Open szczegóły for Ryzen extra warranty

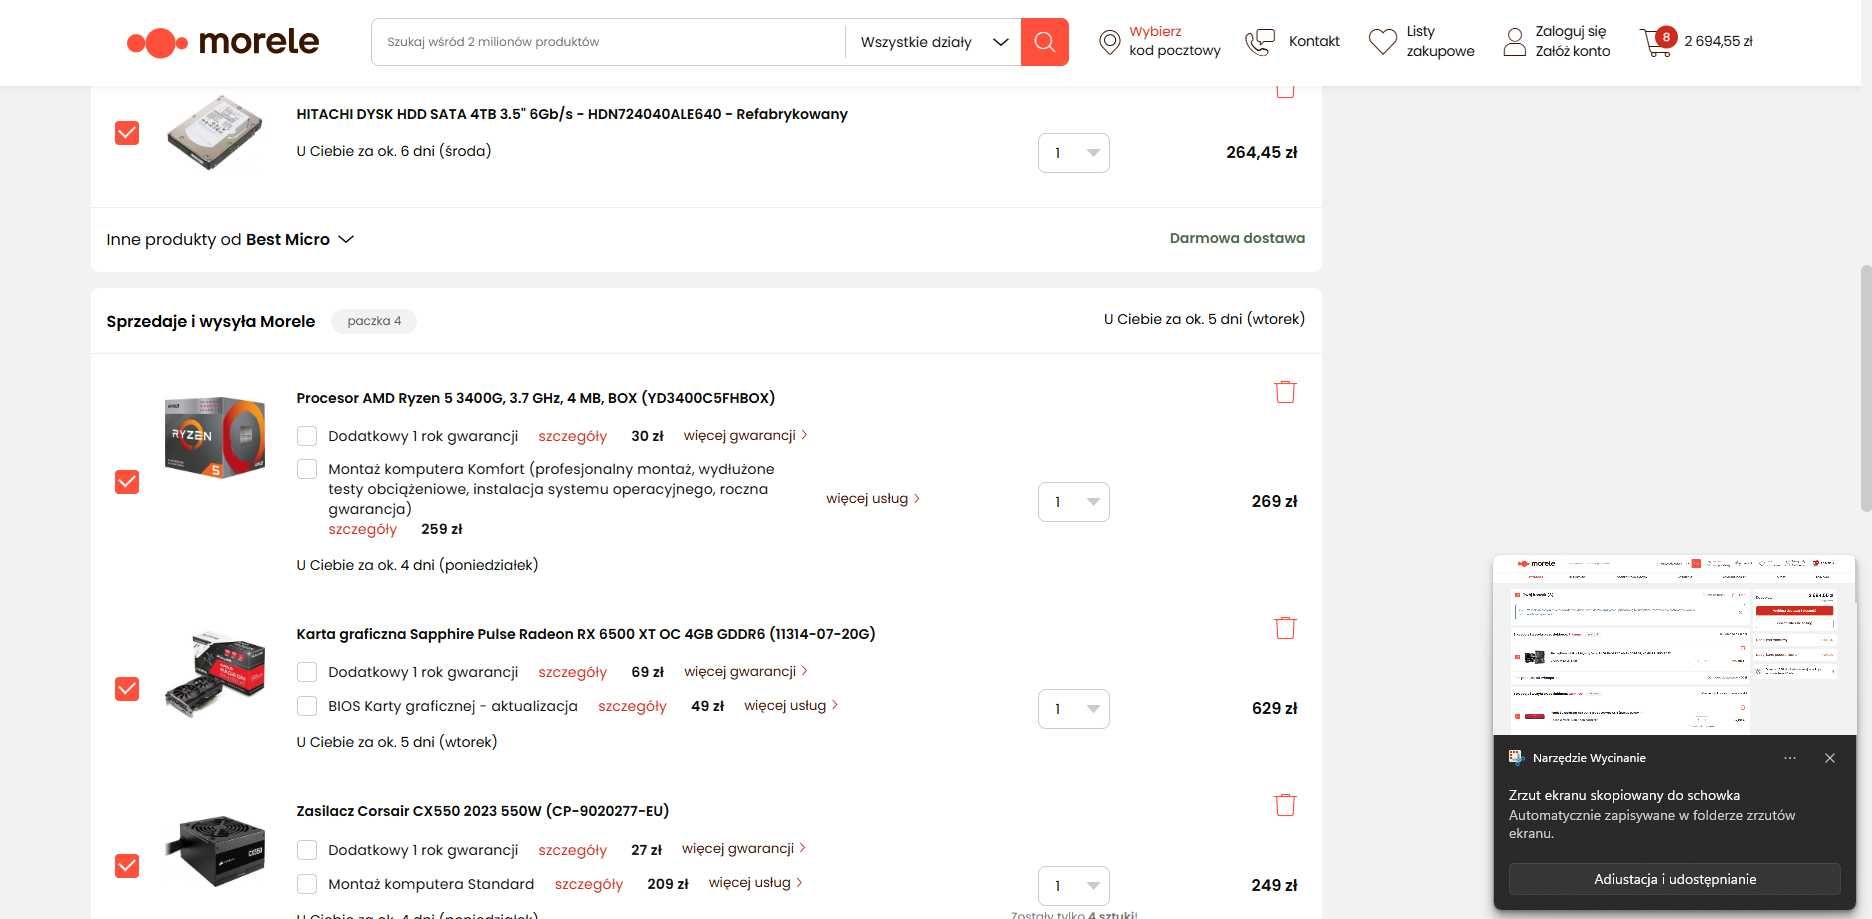pos(572,436)
